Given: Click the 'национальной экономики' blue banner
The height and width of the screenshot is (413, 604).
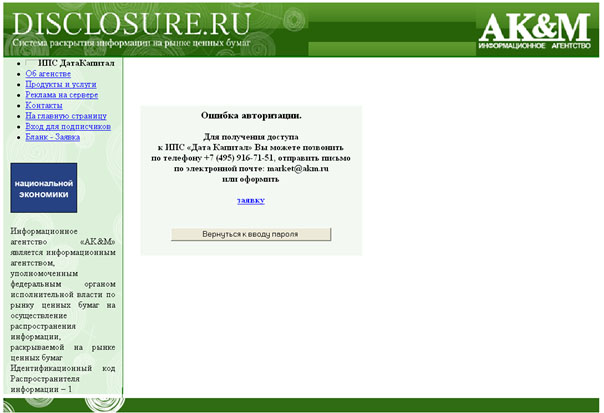Looking at the screenshot, I should [x=44, y=188].
